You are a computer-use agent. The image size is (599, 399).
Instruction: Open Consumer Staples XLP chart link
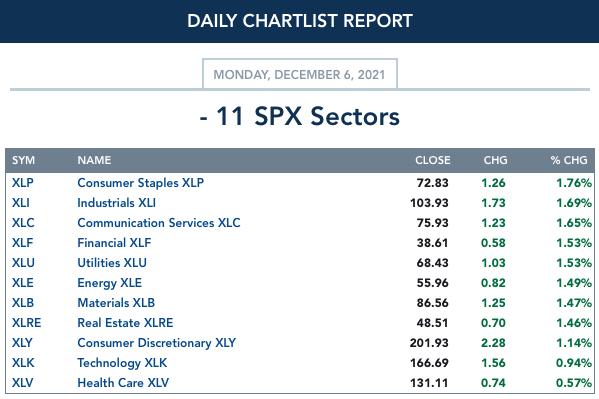click(141, 183)
